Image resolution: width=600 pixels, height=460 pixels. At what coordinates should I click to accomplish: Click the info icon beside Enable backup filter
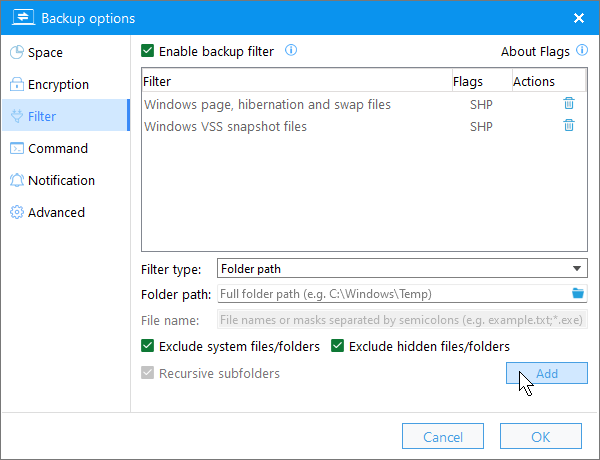click(x=291, y=50)
